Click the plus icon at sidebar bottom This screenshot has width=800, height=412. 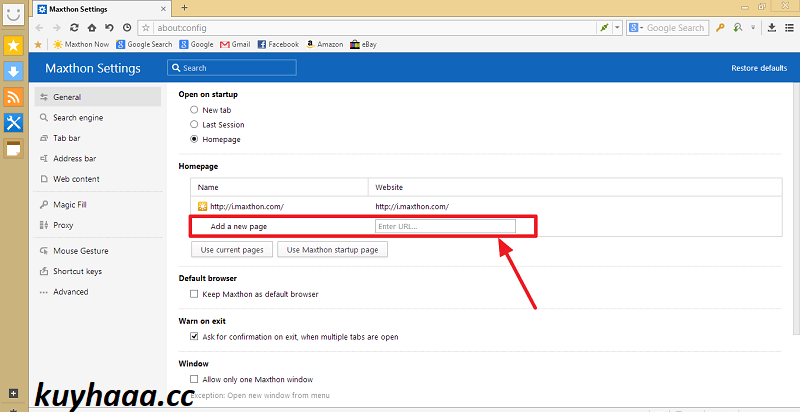pyautogui.click(x=14, y=393)
